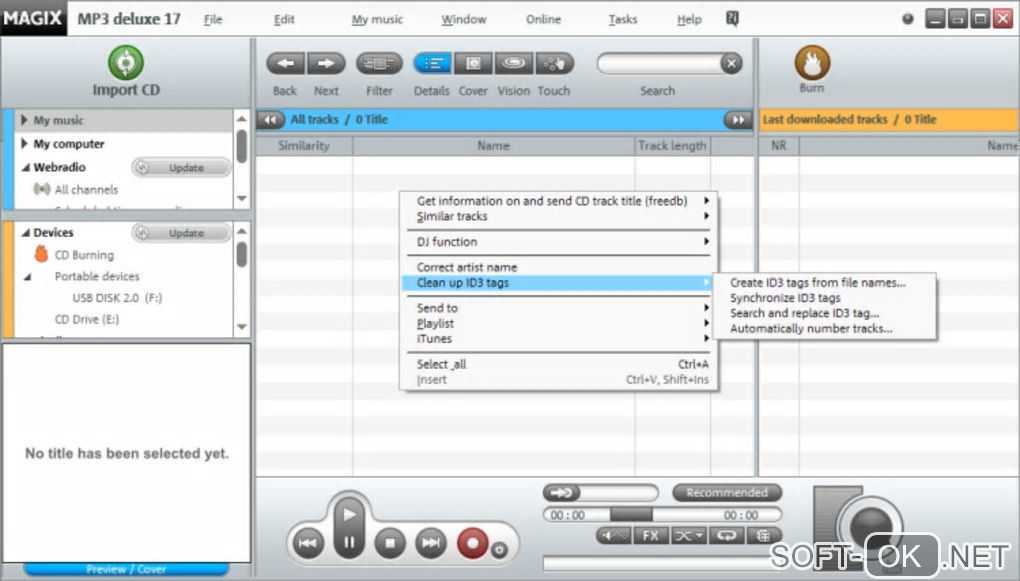Viewport: 1020px width, 581px height.
Task: Expand My computer tree node
Action: pyautogui.click(x=24, y=143)
